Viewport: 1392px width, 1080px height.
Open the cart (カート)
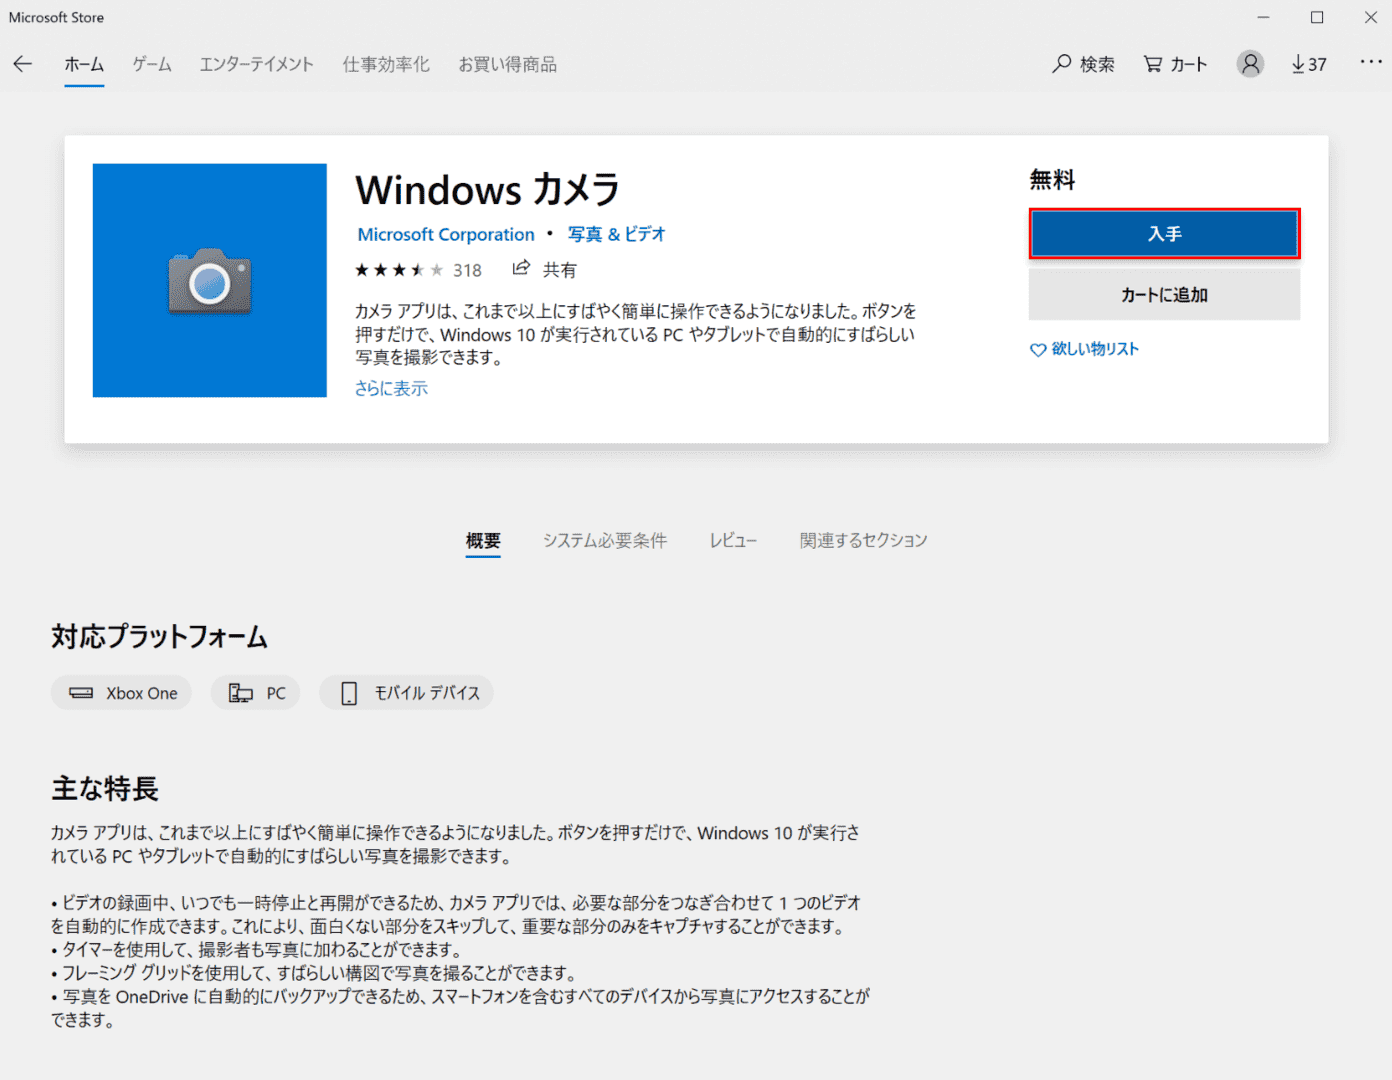coord(1176,64)
